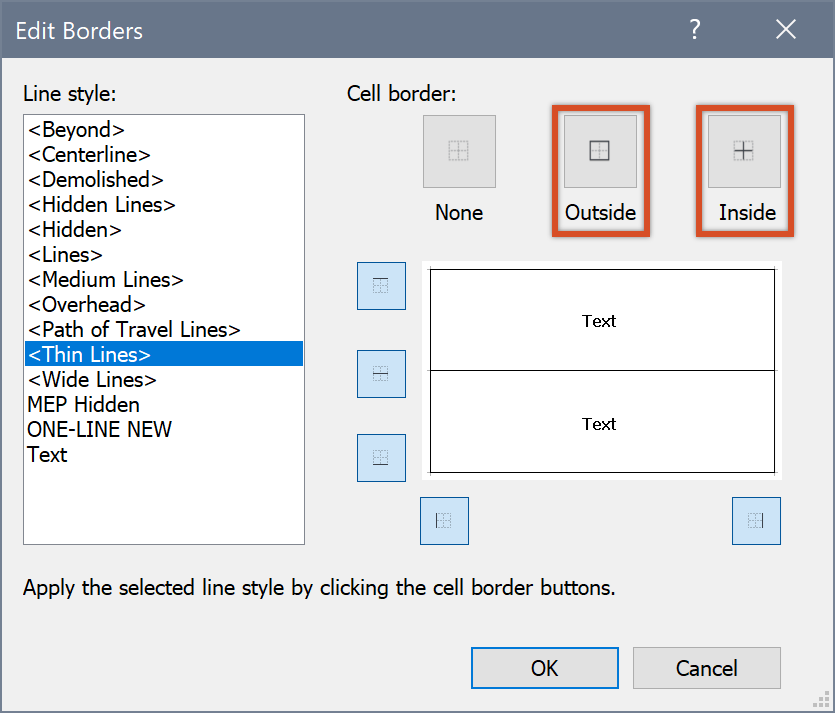Select <Medium Lines> from the list
This screenshot has height=713, width=835.
[x=105, y=279]
